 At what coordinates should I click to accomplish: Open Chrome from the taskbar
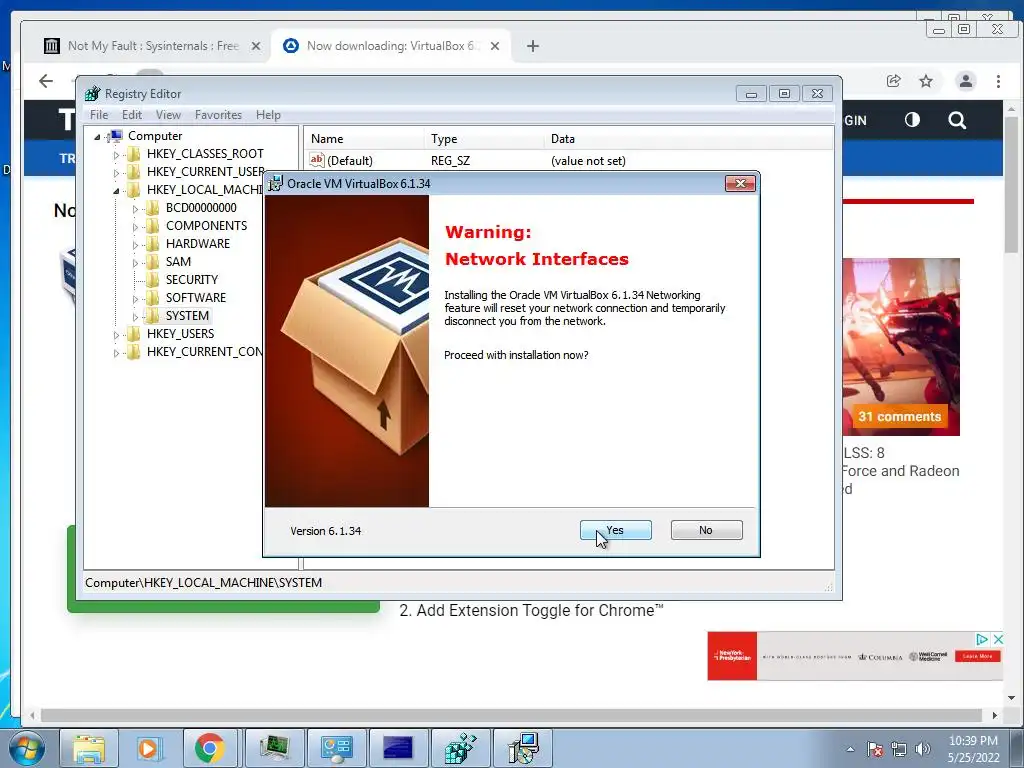tap(210, 748)
